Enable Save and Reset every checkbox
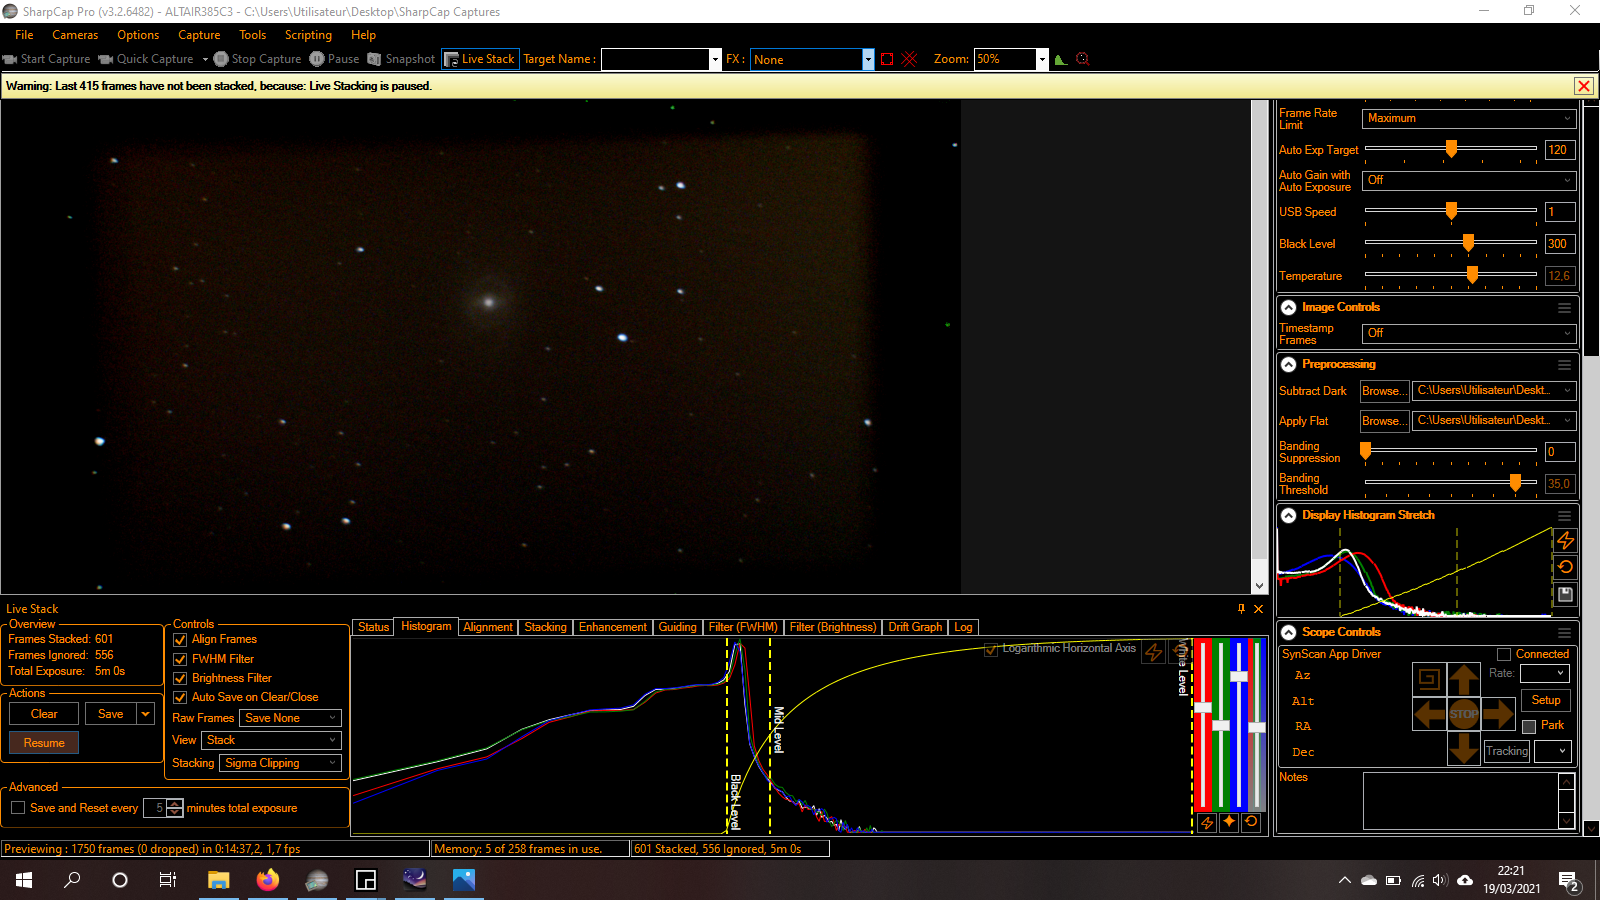1600x900 pixels. pyautogui.click(x=18, y=808)
